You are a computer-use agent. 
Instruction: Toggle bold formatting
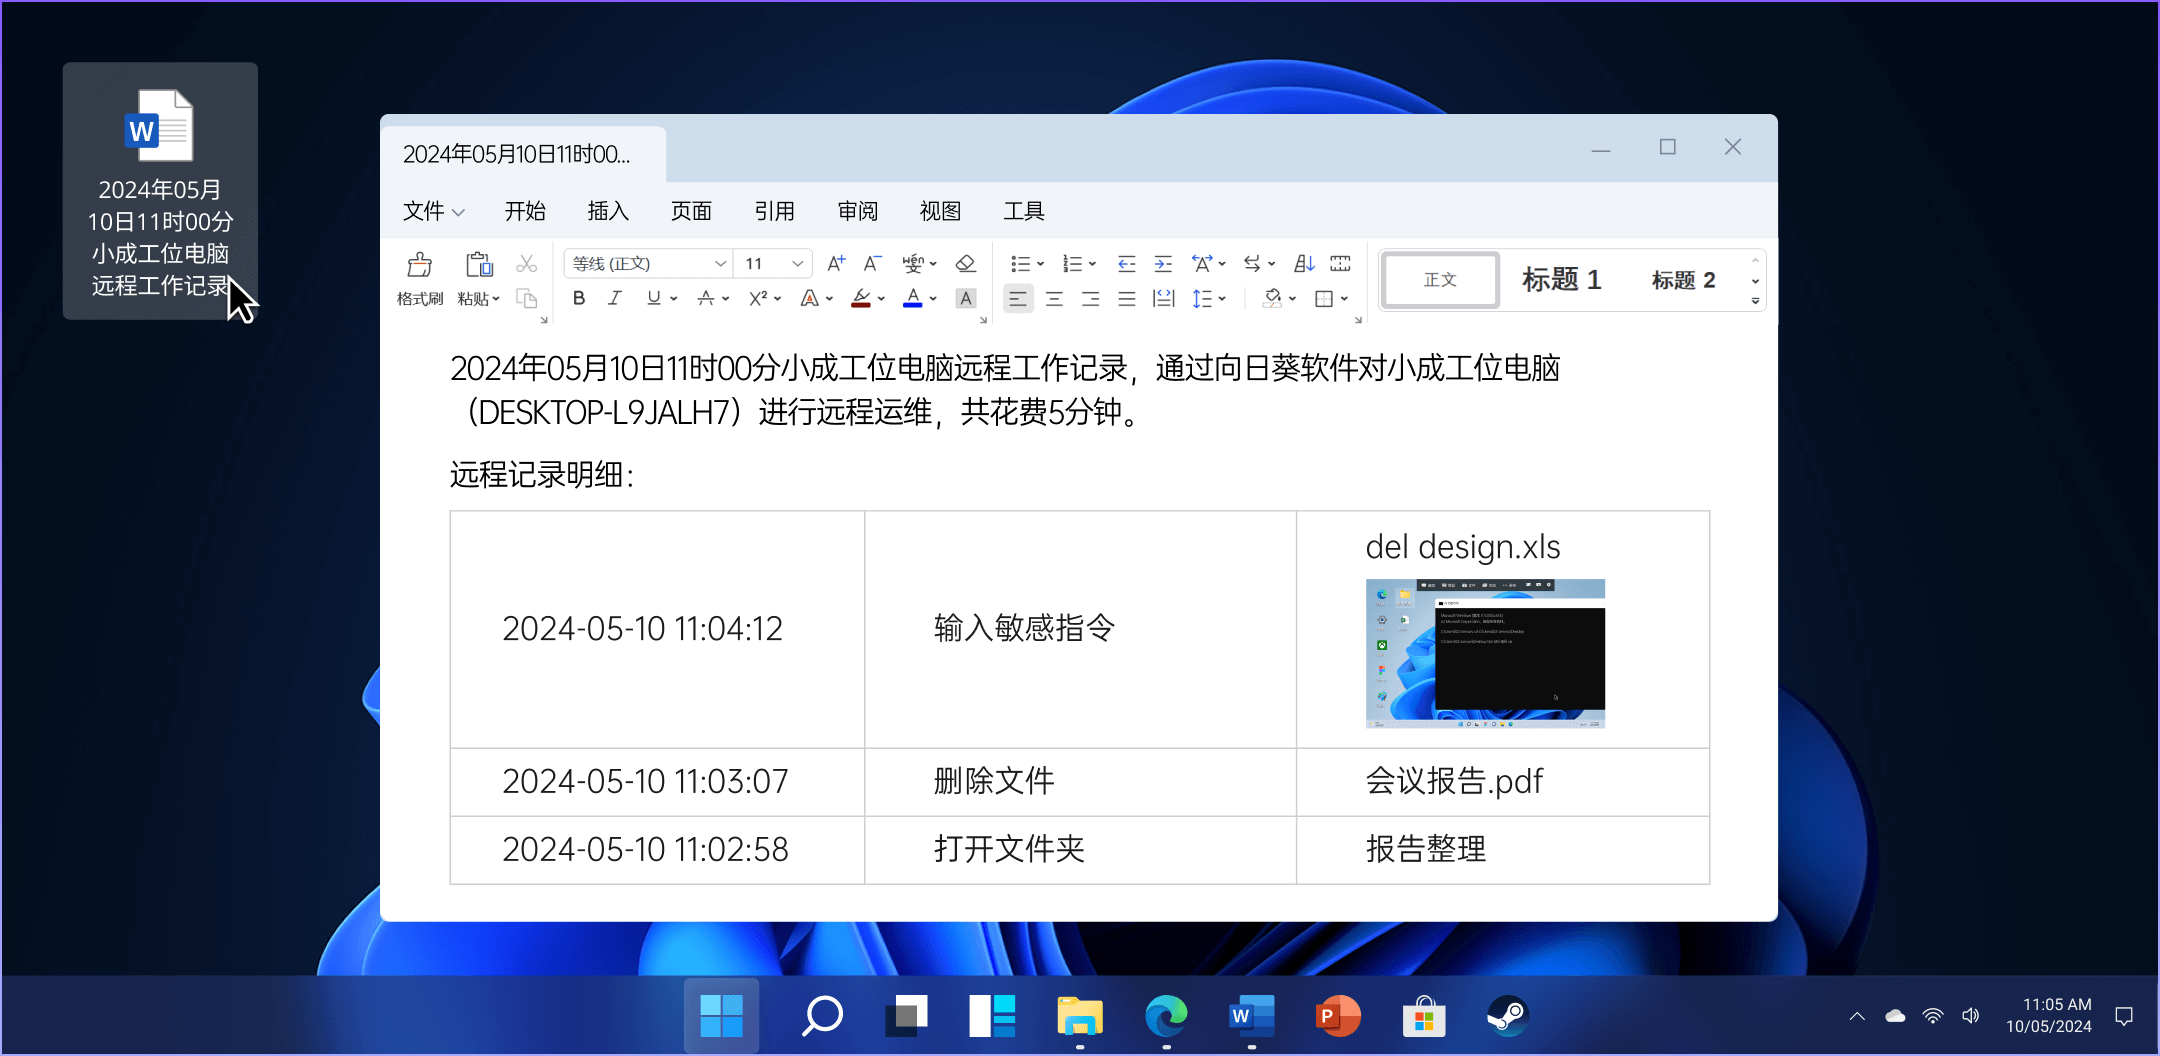point(579,299)
